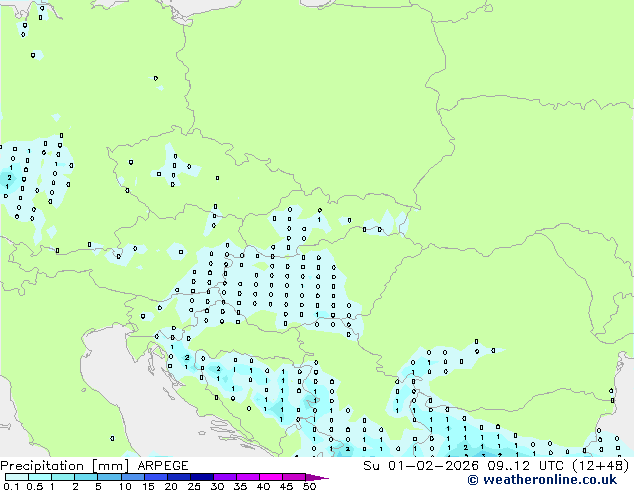
Task: Click the 40–45 mm magenta legend swatch
Action: [270, 477]
